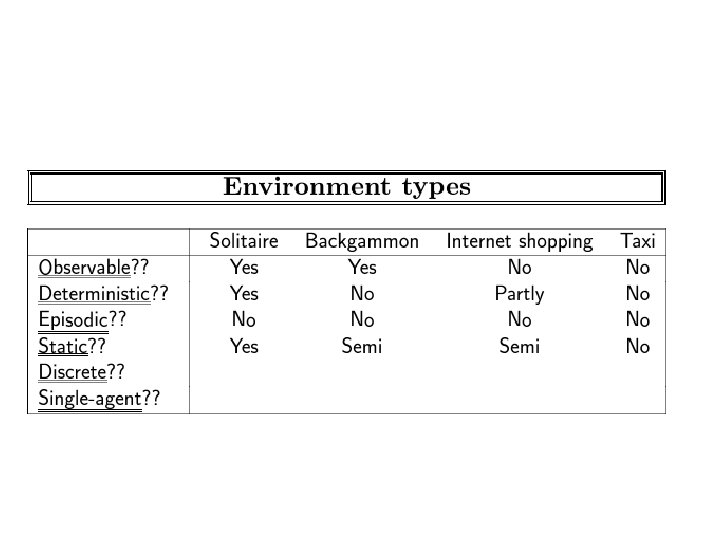Click Solitaire's No in the Episodic row
720x540 pixels.
click(x=244, y=320)
